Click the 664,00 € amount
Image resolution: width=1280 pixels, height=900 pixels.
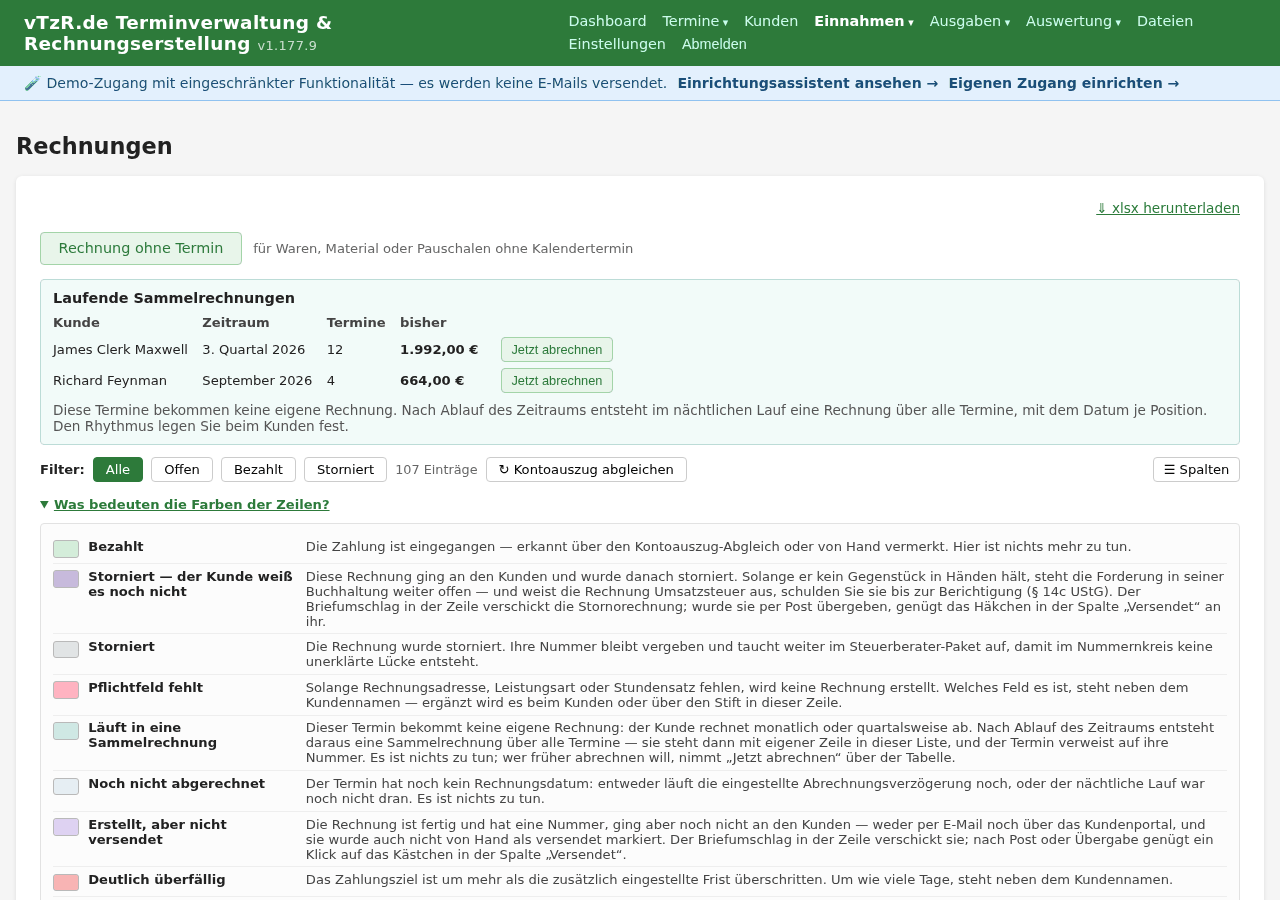[x=432, y=381]
